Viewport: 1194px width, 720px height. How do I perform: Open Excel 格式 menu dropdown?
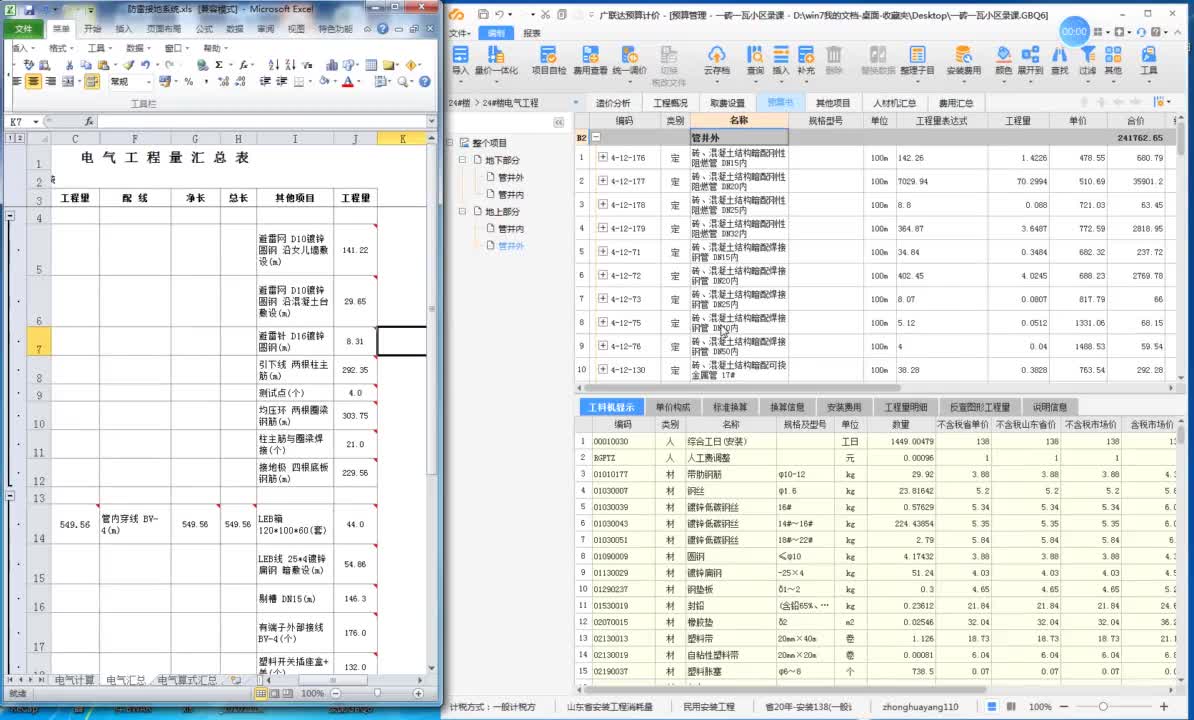coord(61,48)
